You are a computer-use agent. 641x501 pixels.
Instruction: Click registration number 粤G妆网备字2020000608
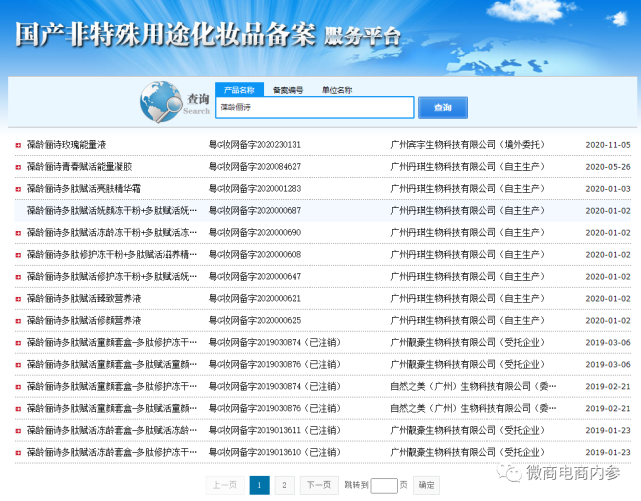pos(255,255)
